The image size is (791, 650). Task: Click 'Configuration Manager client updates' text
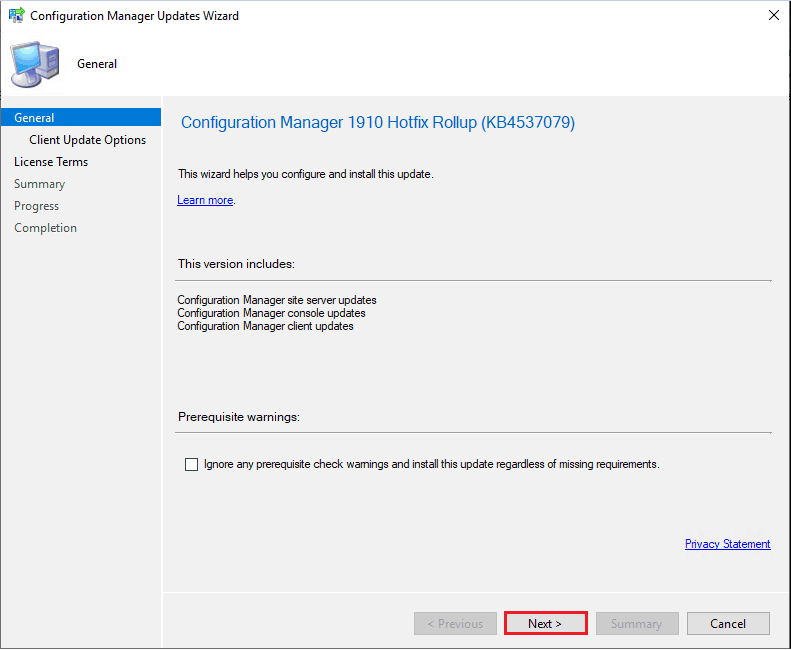(x=265, y=327)
